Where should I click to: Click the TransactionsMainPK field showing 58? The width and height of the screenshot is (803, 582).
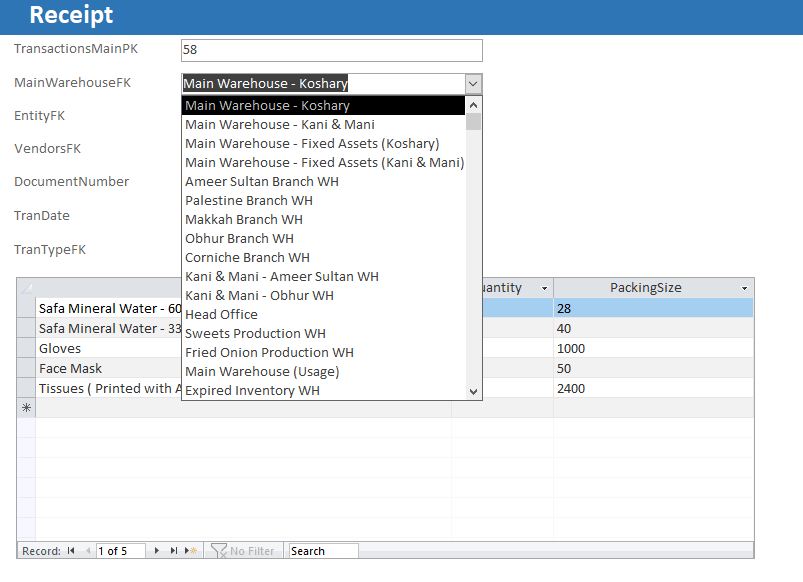click(331, 50)
